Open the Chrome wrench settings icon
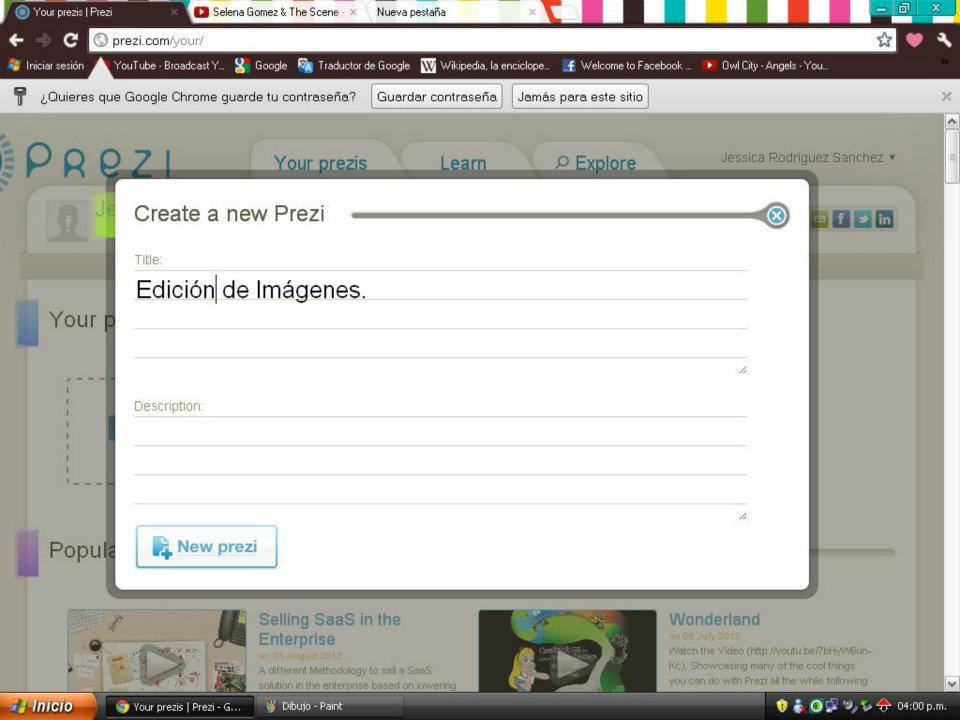Screen dimensions: 960x720 944,42
